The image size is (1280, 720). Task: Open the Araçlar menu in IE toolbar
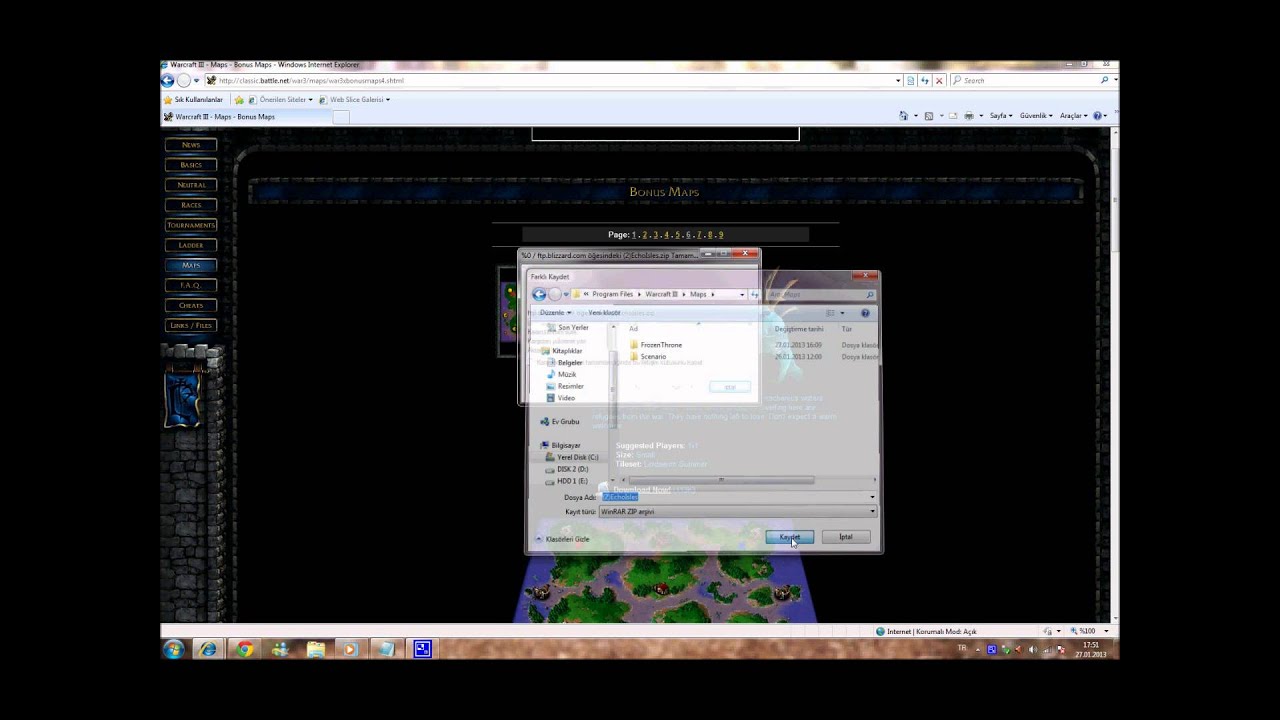[1073, 116]
